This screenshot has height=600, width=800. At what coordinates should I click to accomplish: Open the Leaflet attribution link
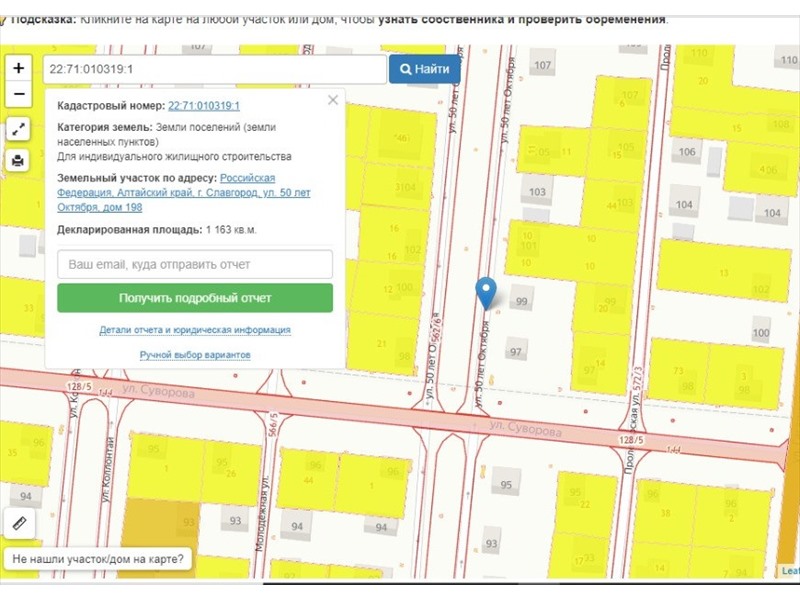(x=789, y=571)
